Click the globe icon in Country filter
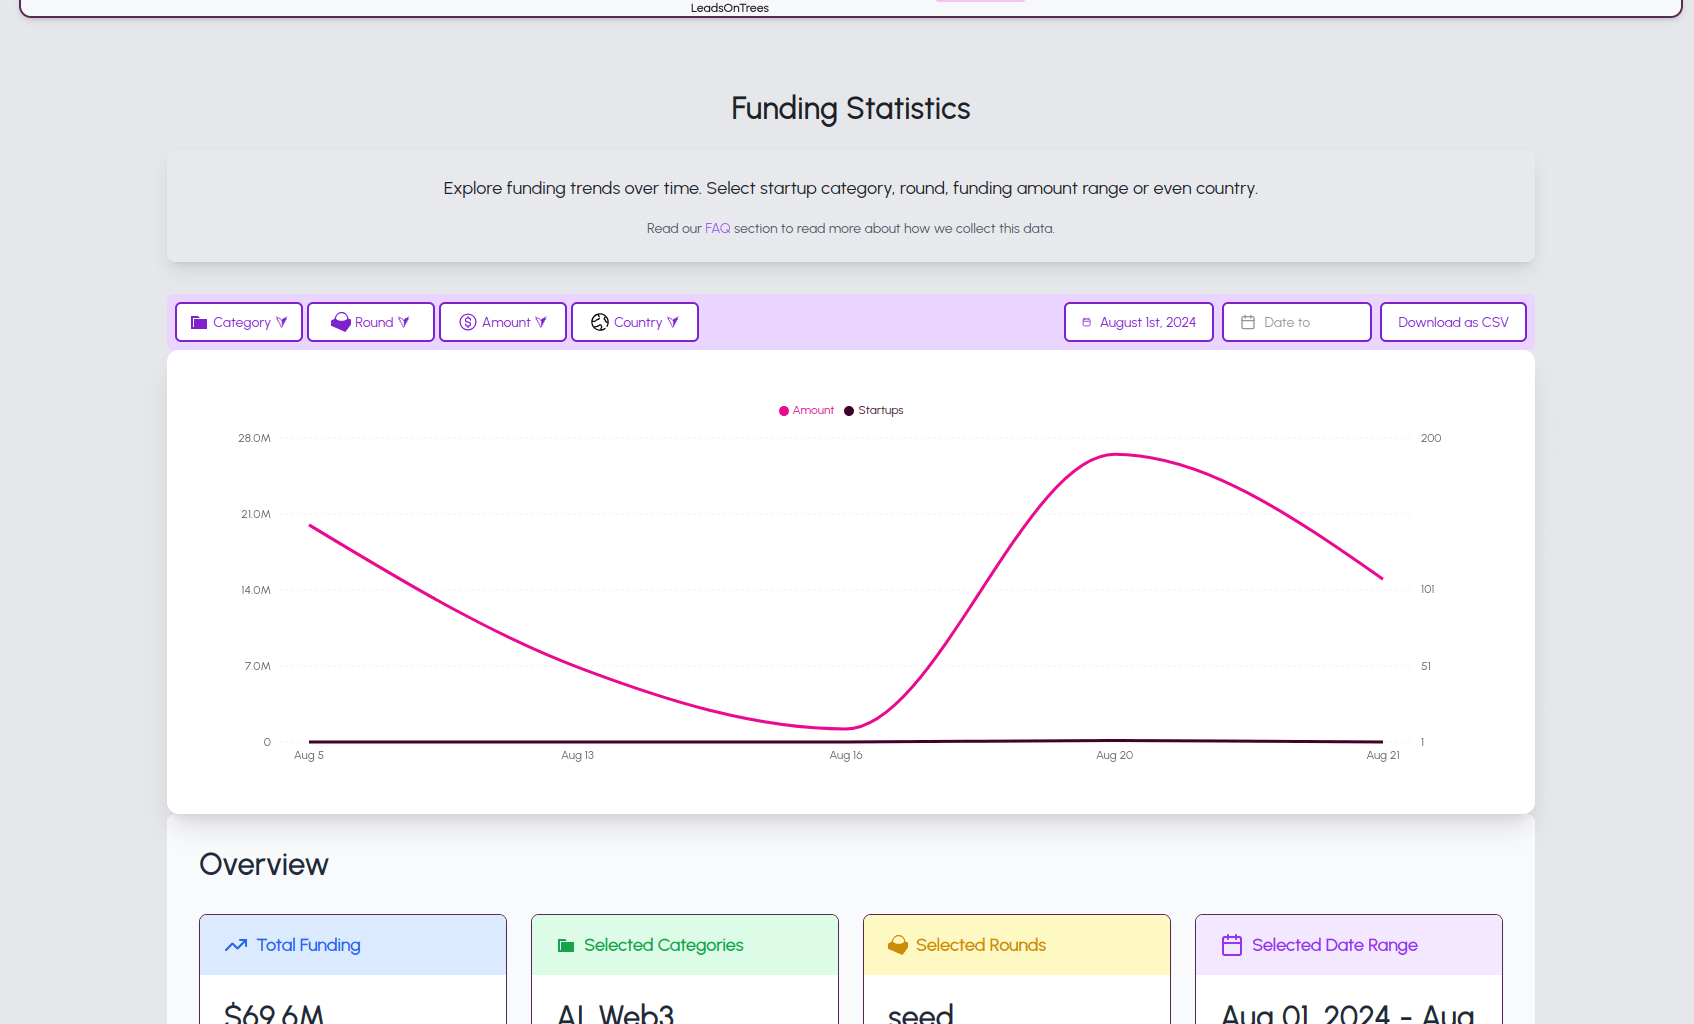1694x1024 pixels. 600,322
